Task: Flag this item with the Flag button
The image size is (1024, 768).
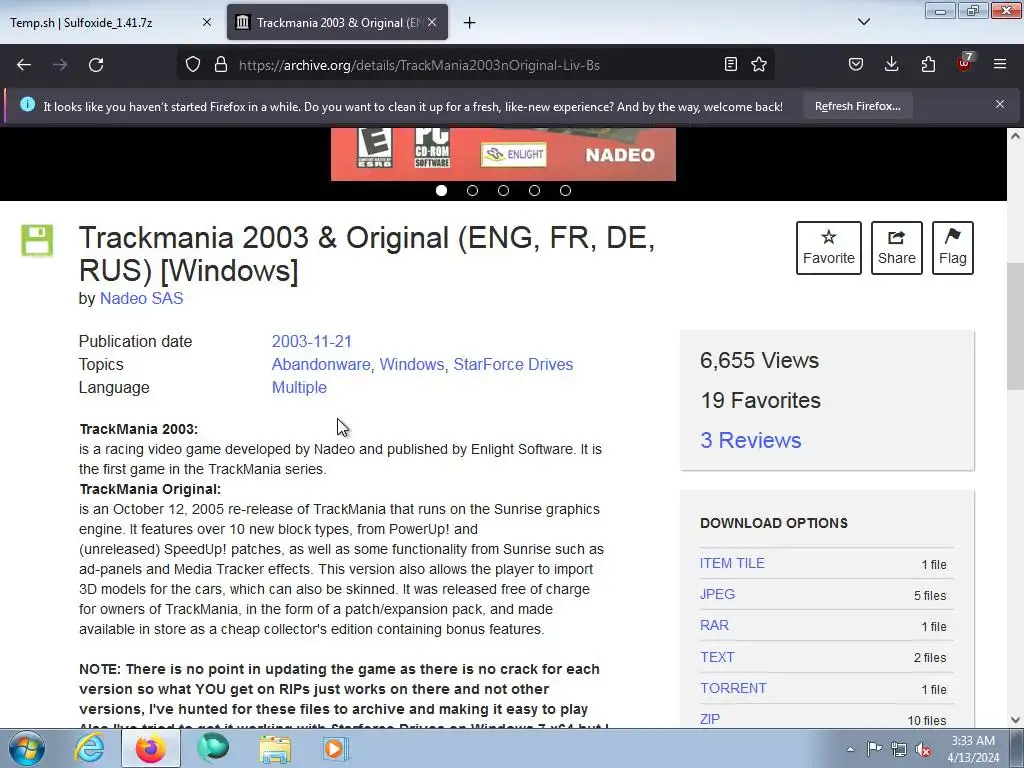Action: [x=953, y=248]
